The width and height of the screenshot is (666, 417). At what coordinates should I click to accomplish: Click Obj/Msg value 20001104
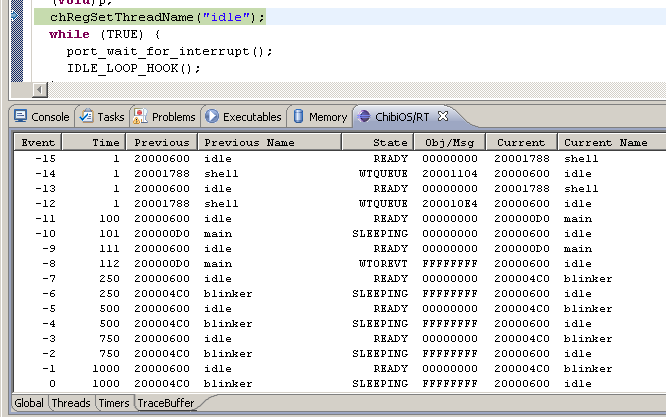click(x=450, y=173)
